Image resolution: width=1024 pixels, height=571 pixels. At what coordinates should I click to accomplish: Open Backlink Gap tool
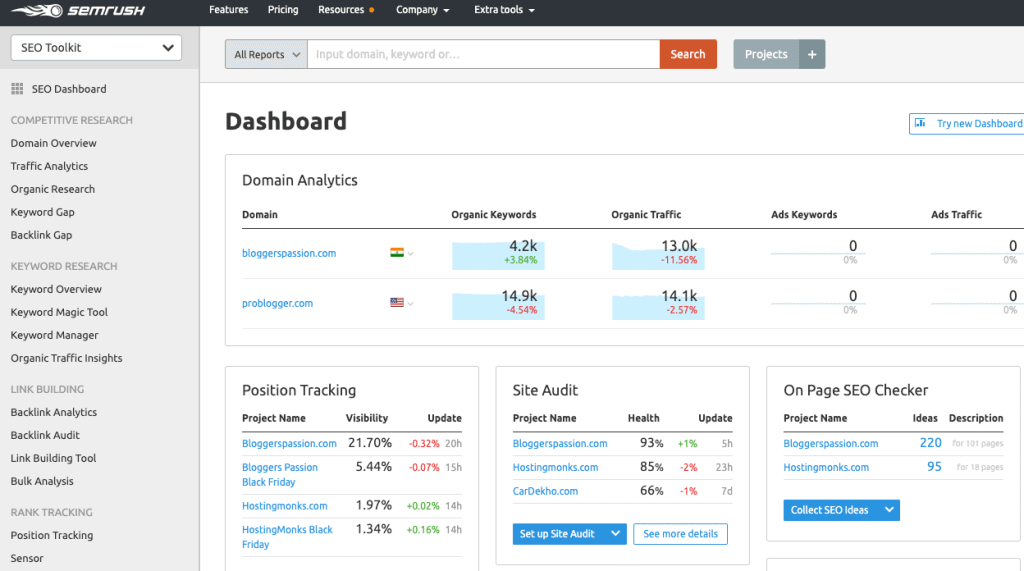pyautogui.click(x=41, y=235)
